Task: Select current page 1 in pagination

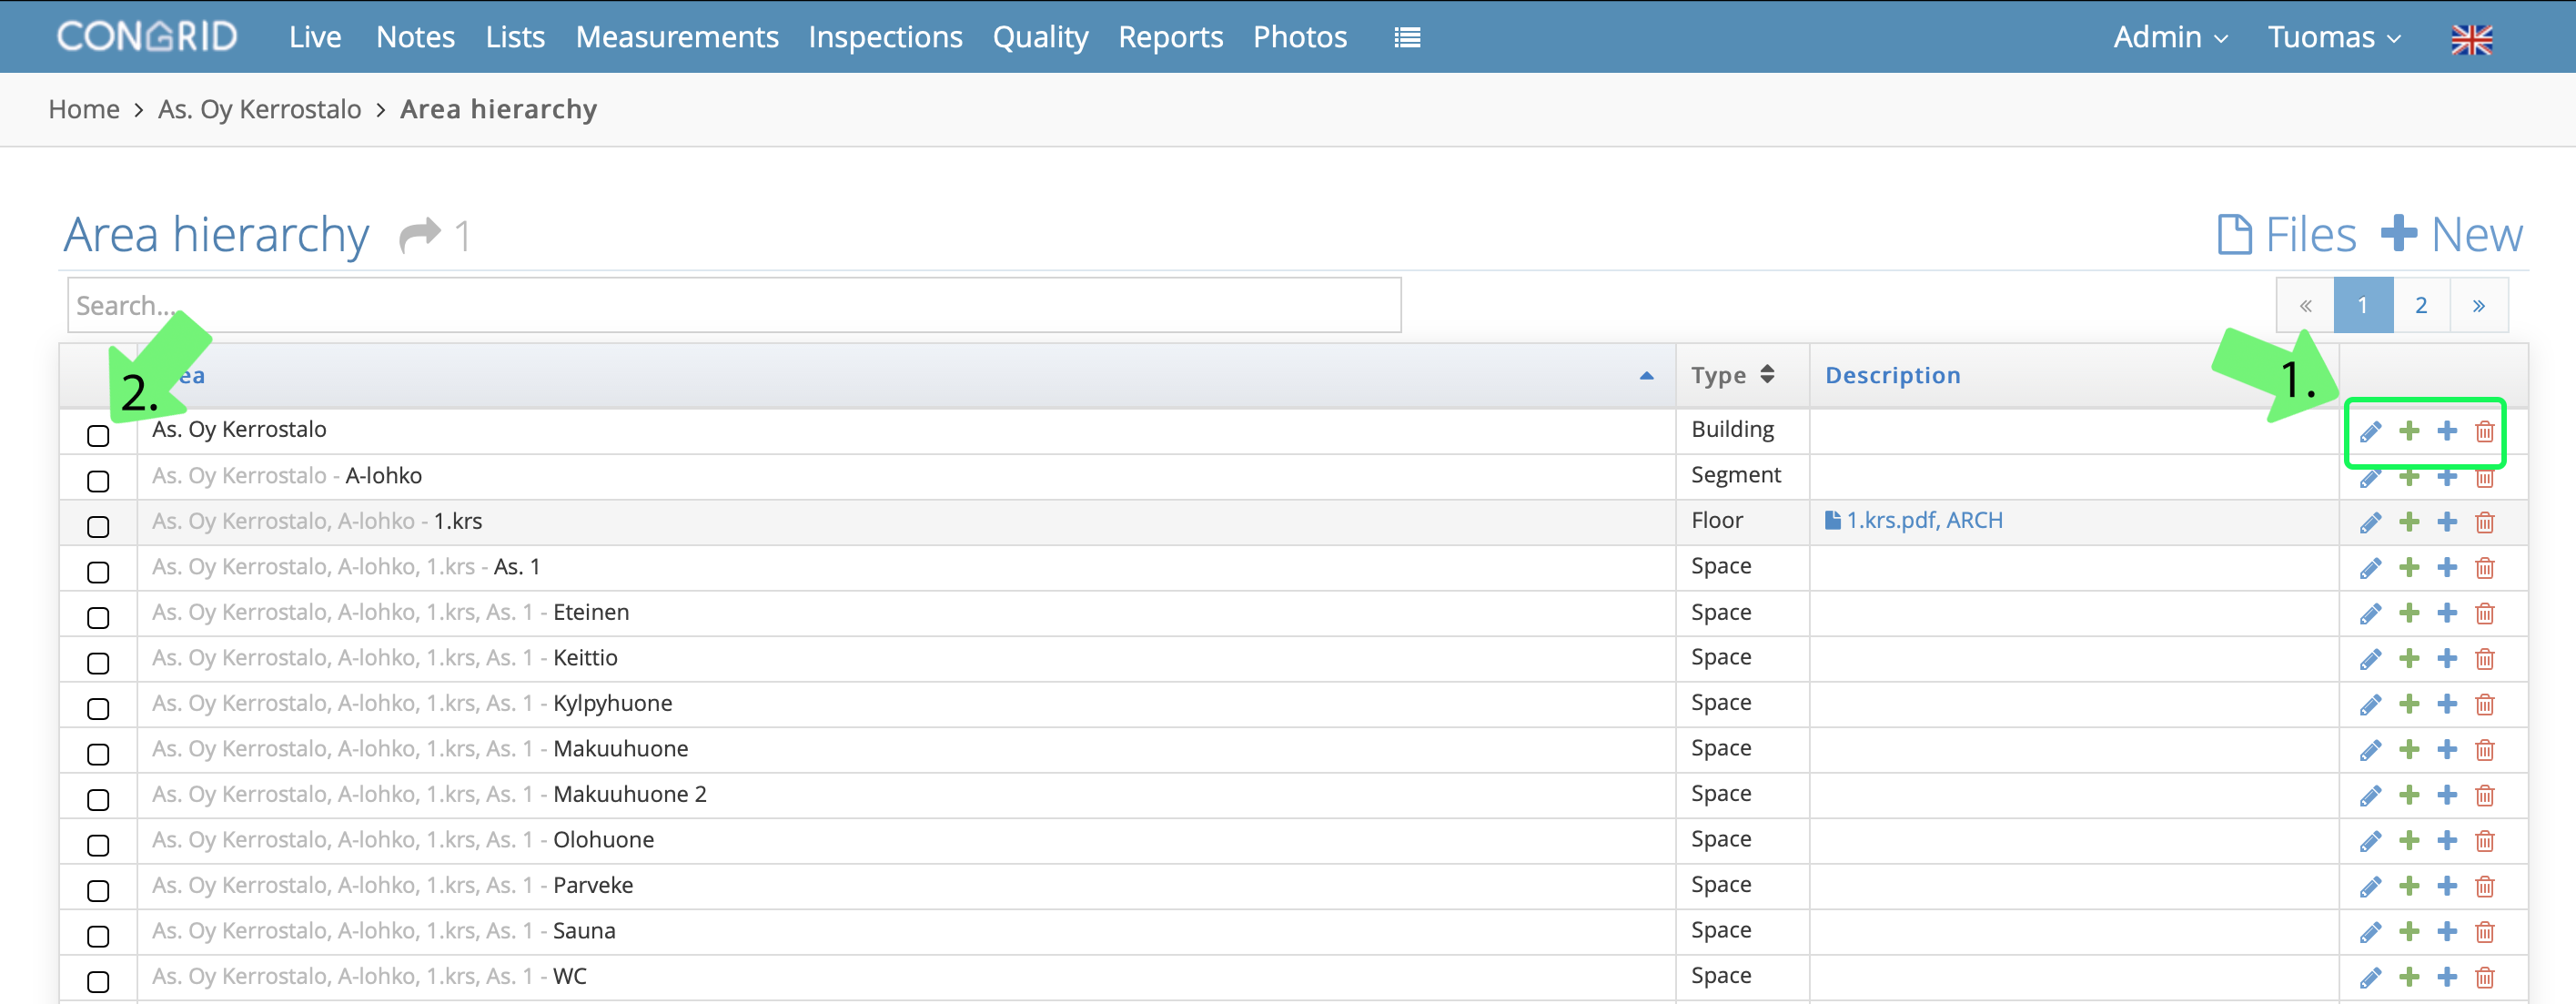Action: (2363, 305)
